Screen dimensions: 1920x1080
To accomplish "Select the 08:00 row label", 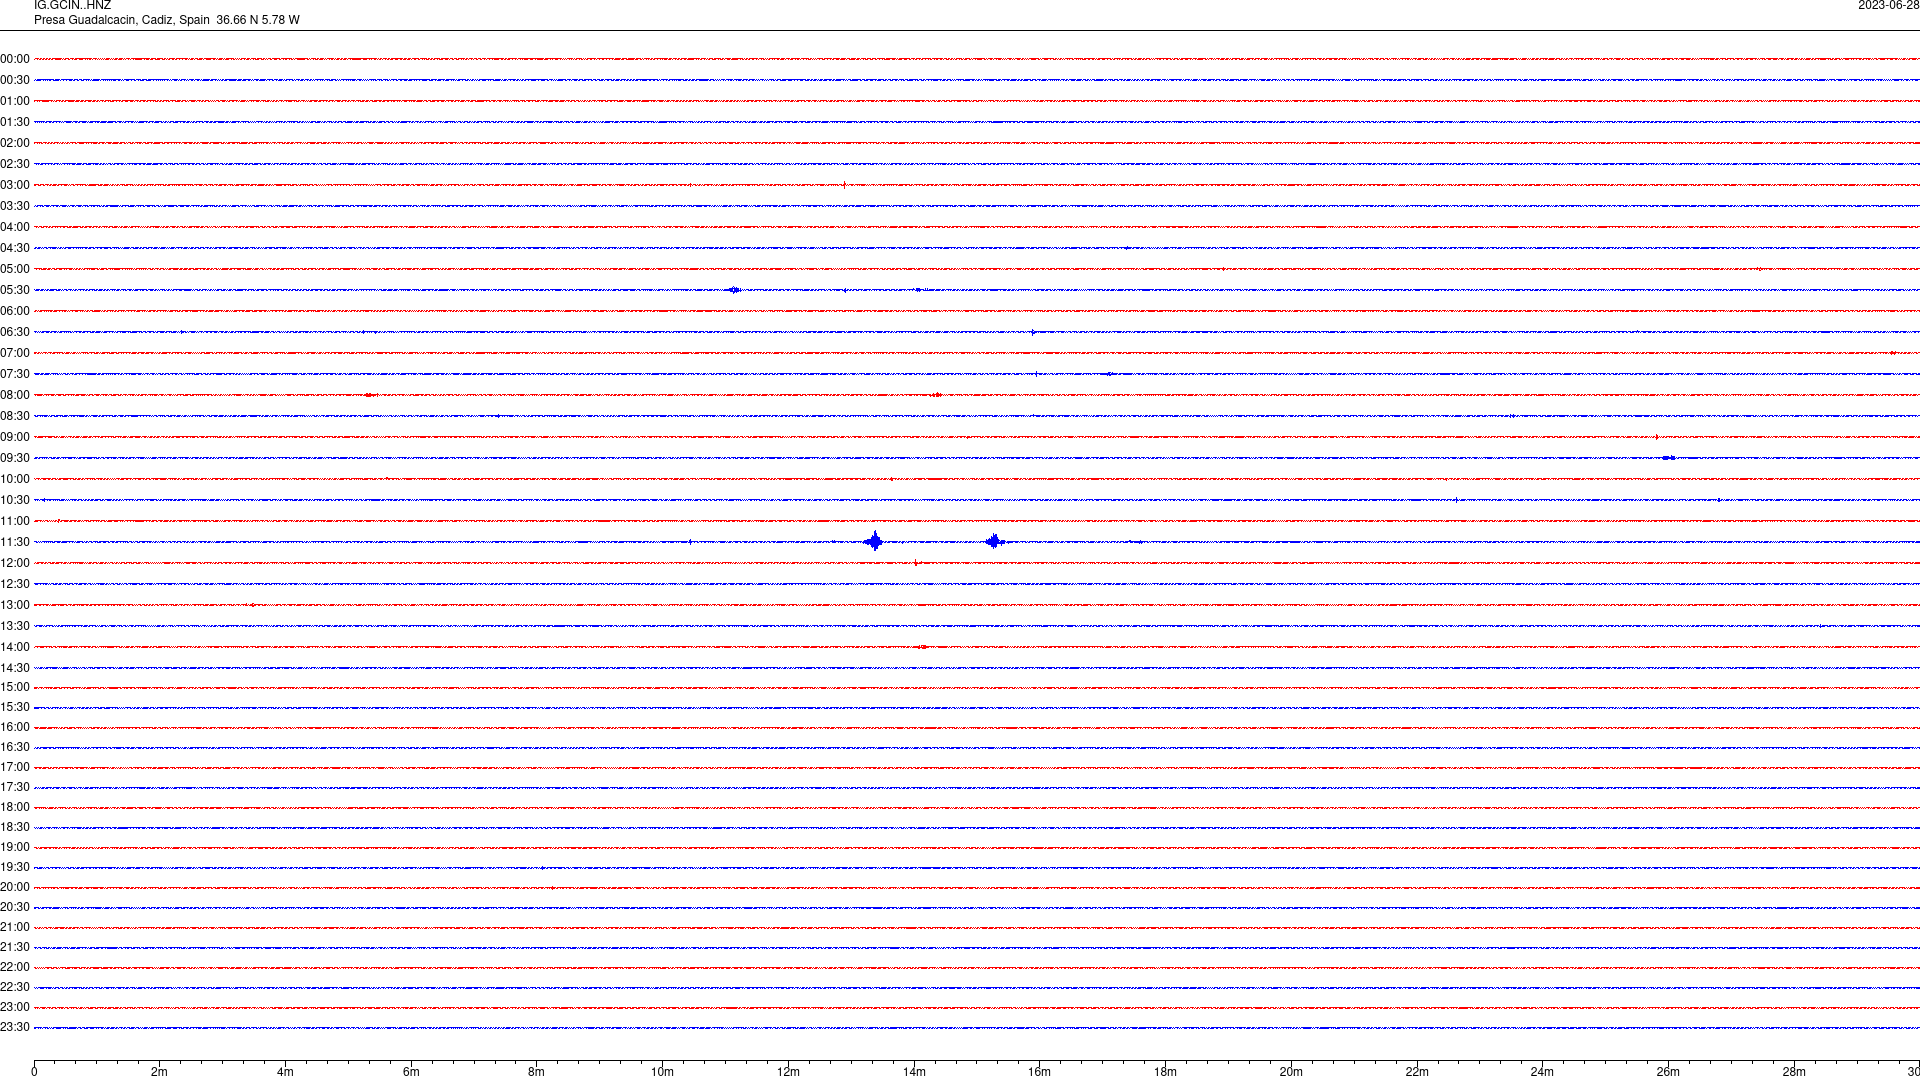I will [x=15, y=395].
